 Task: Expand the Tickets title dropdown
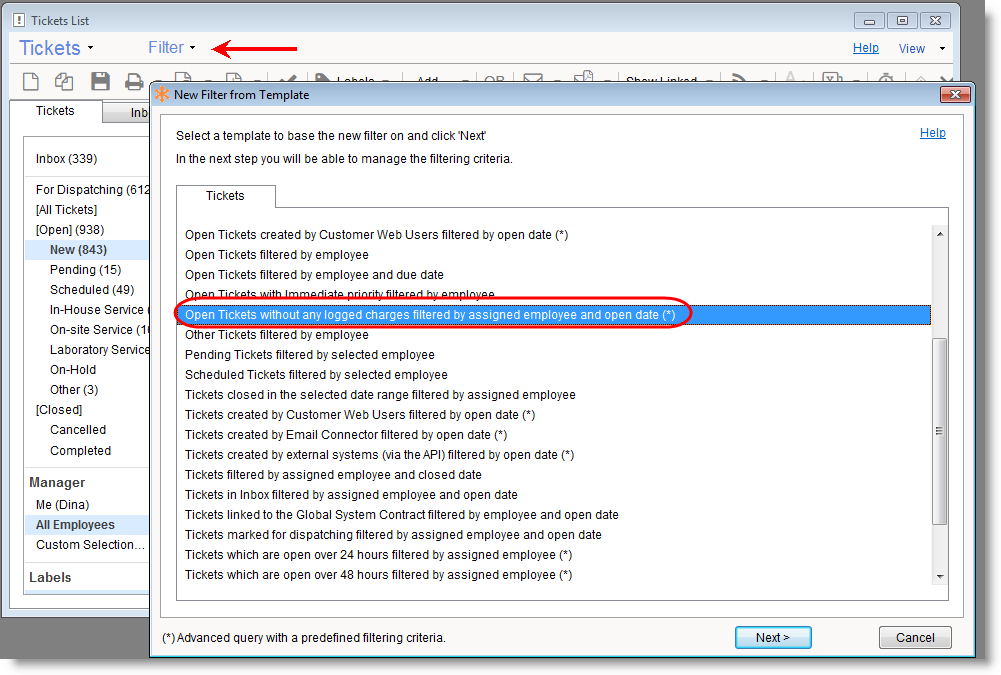[56, 48]
